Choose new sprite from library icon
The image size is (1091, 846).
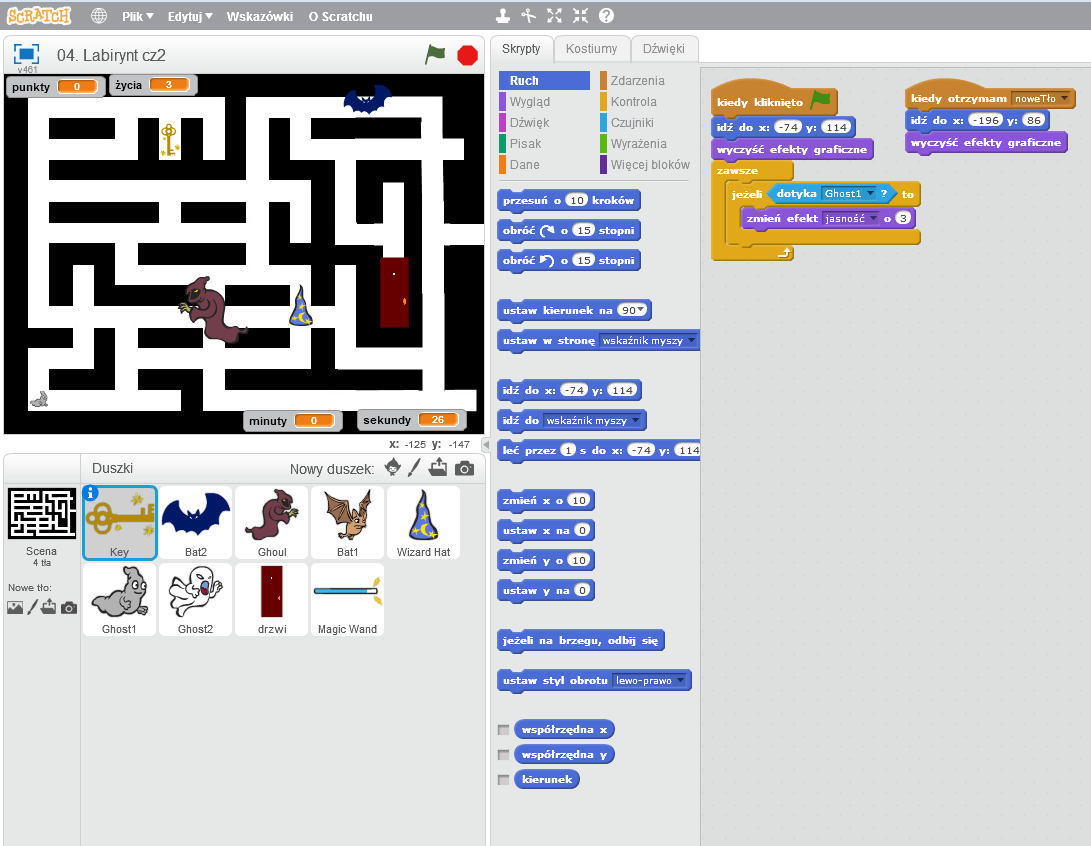(393, 468)
